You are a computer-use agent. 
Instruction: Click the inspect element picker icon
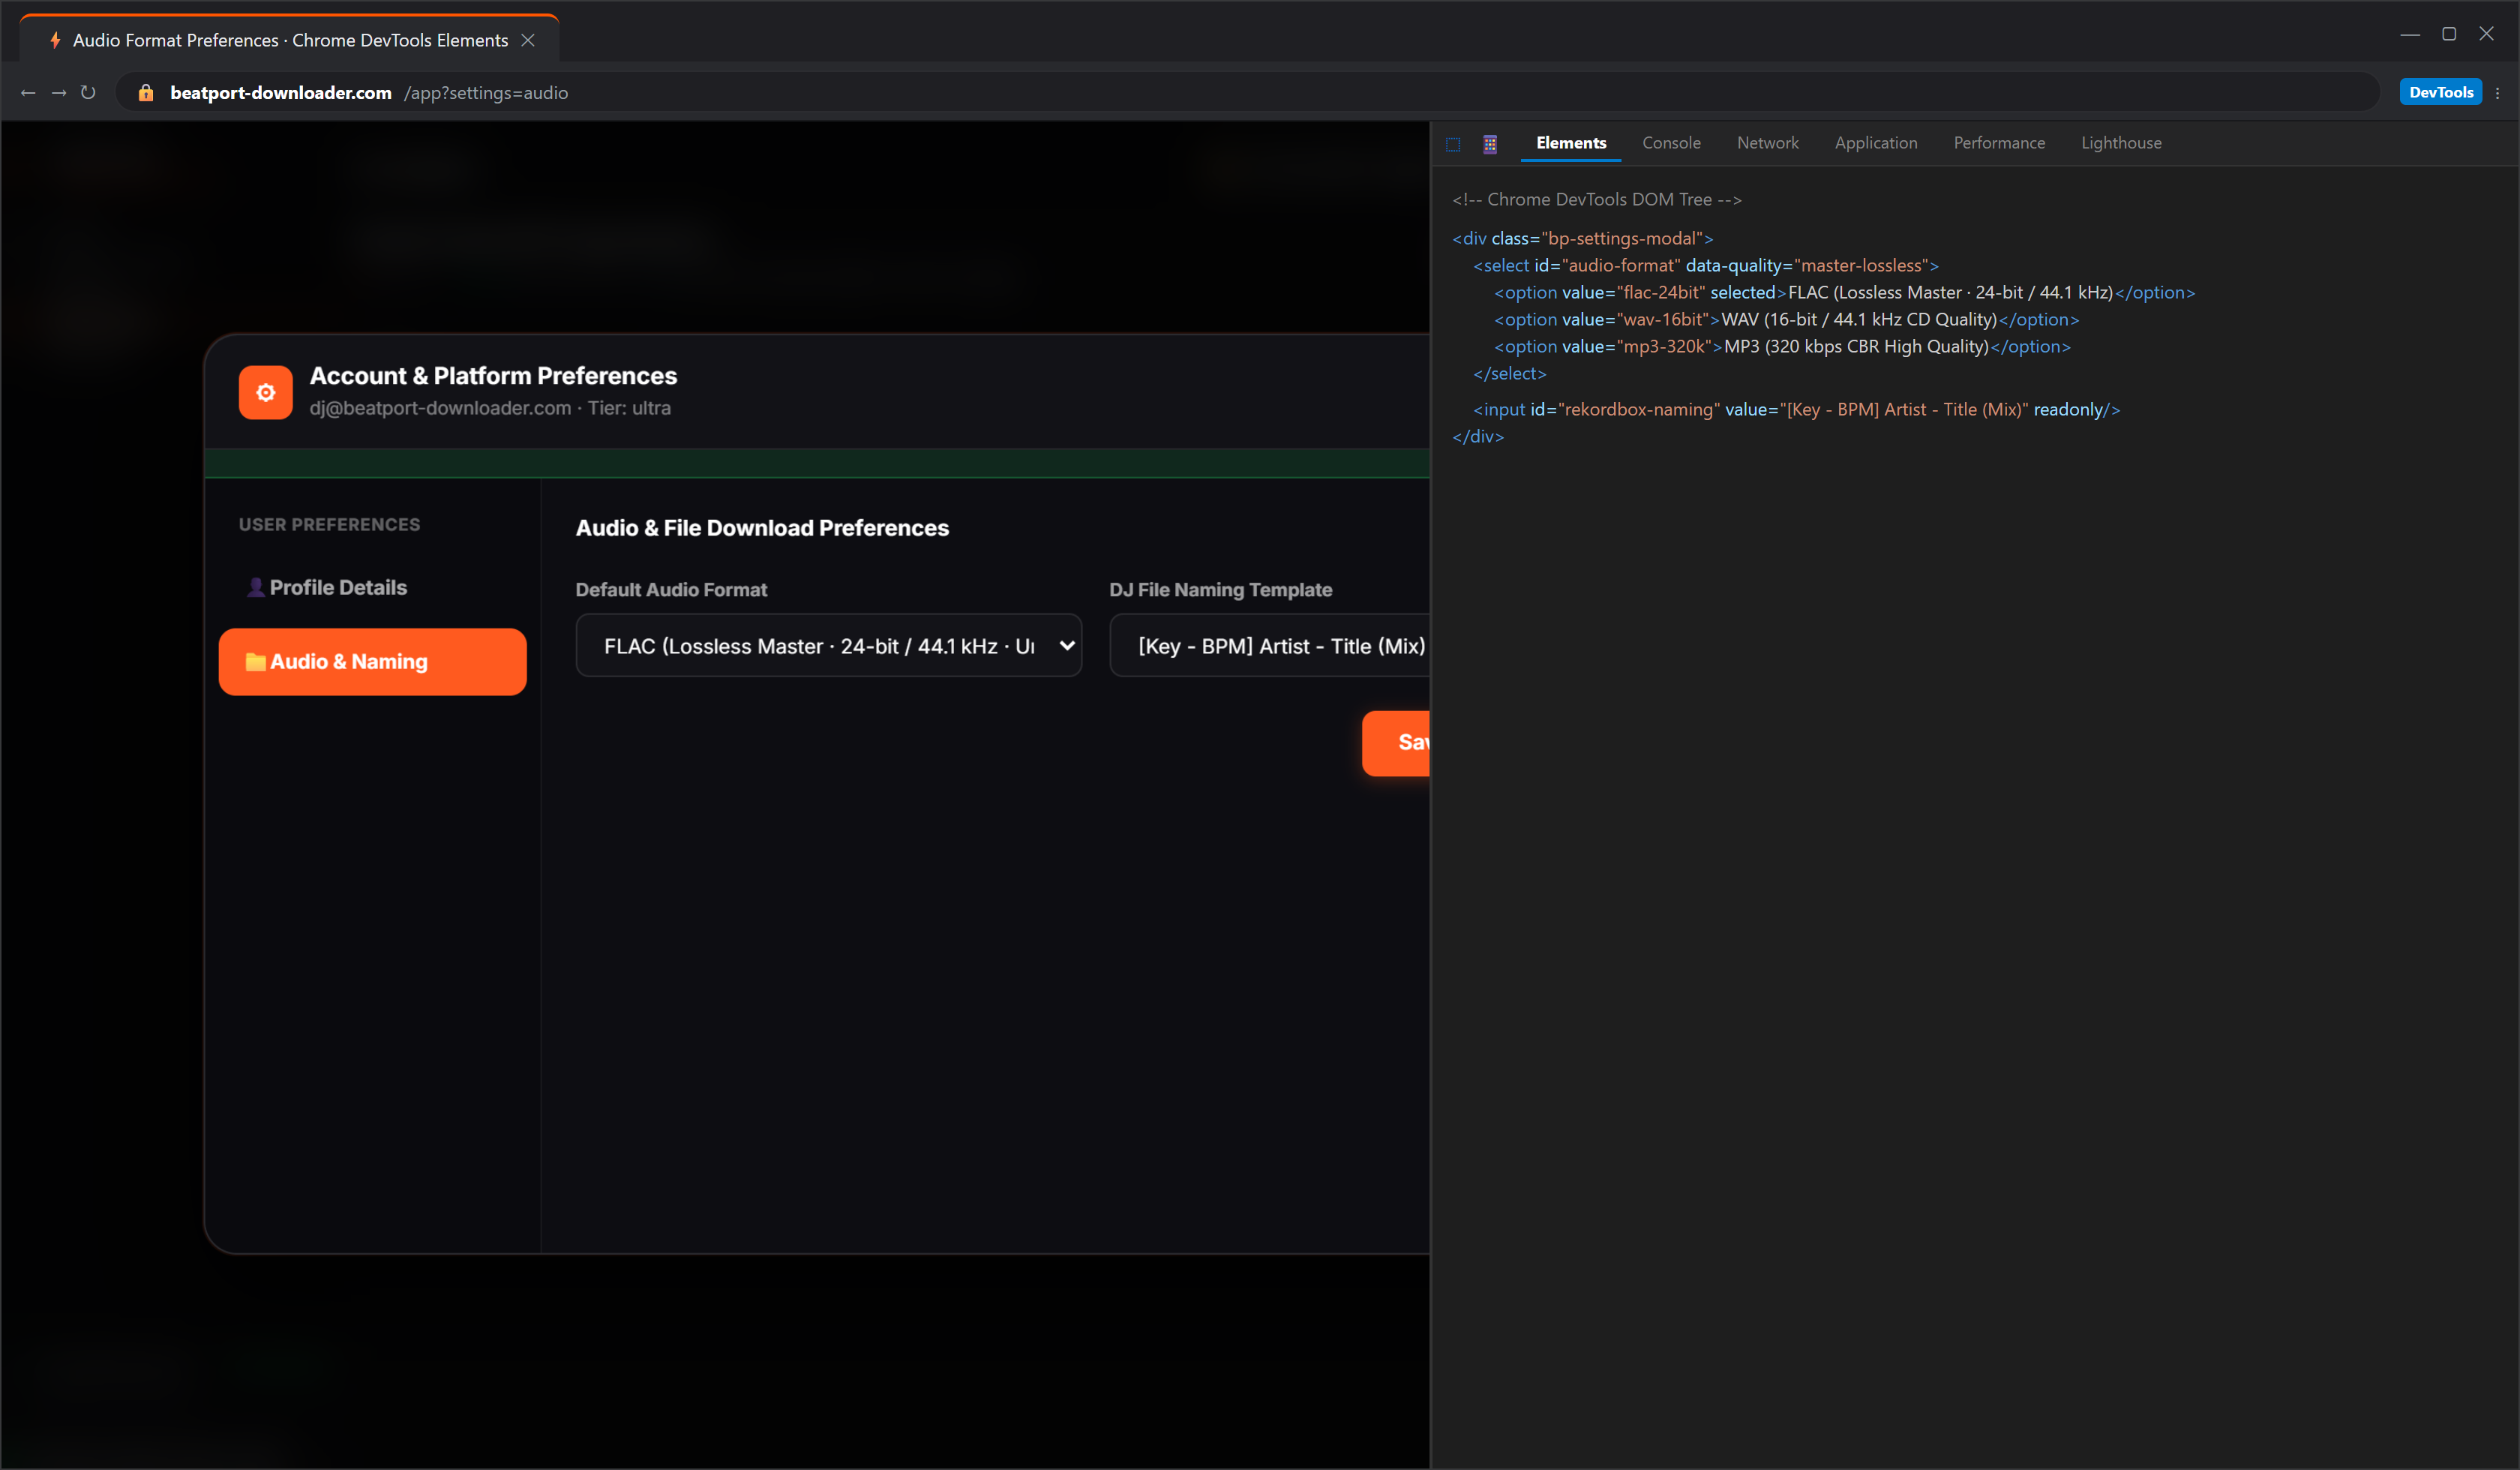(x=1453, y=144)
